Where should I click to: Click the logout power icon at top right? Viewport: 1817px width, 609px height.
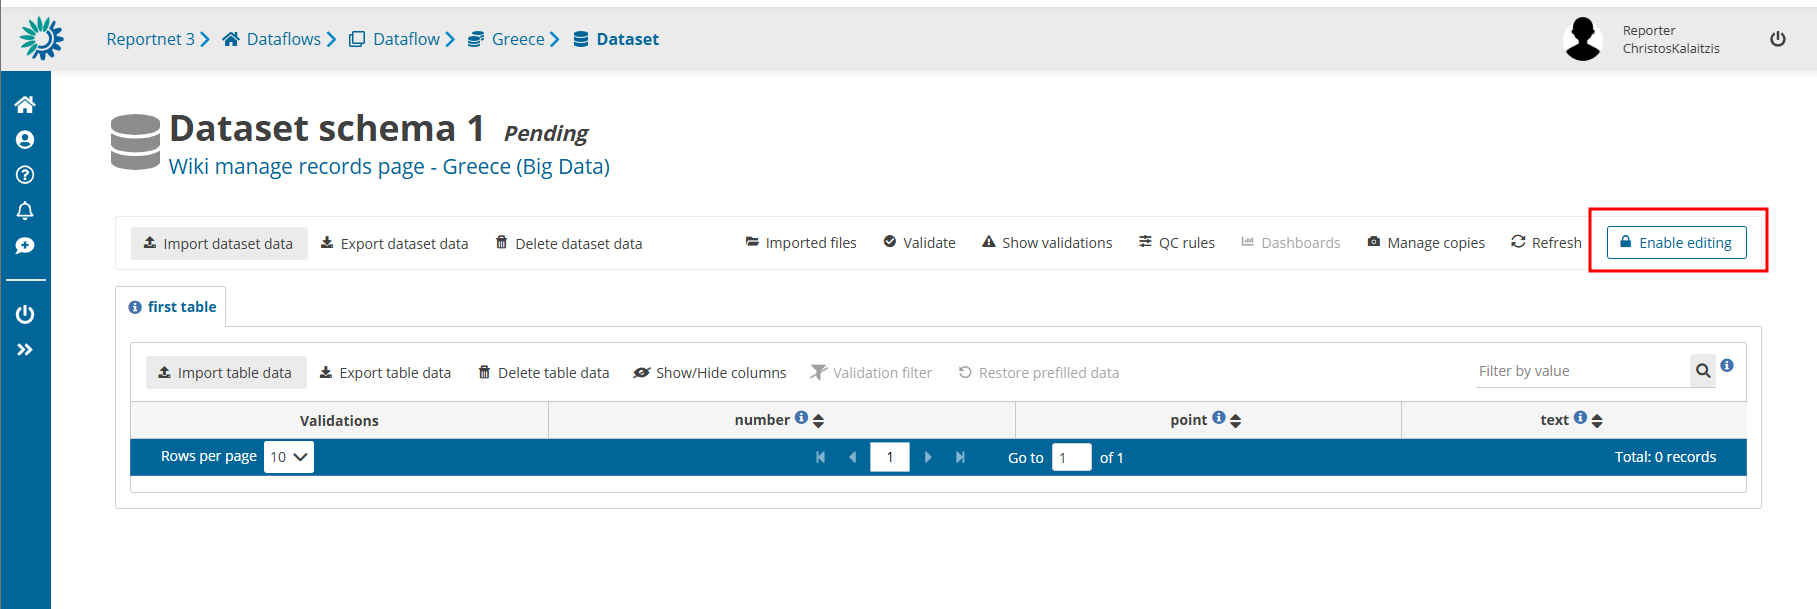pos(1777,39)
